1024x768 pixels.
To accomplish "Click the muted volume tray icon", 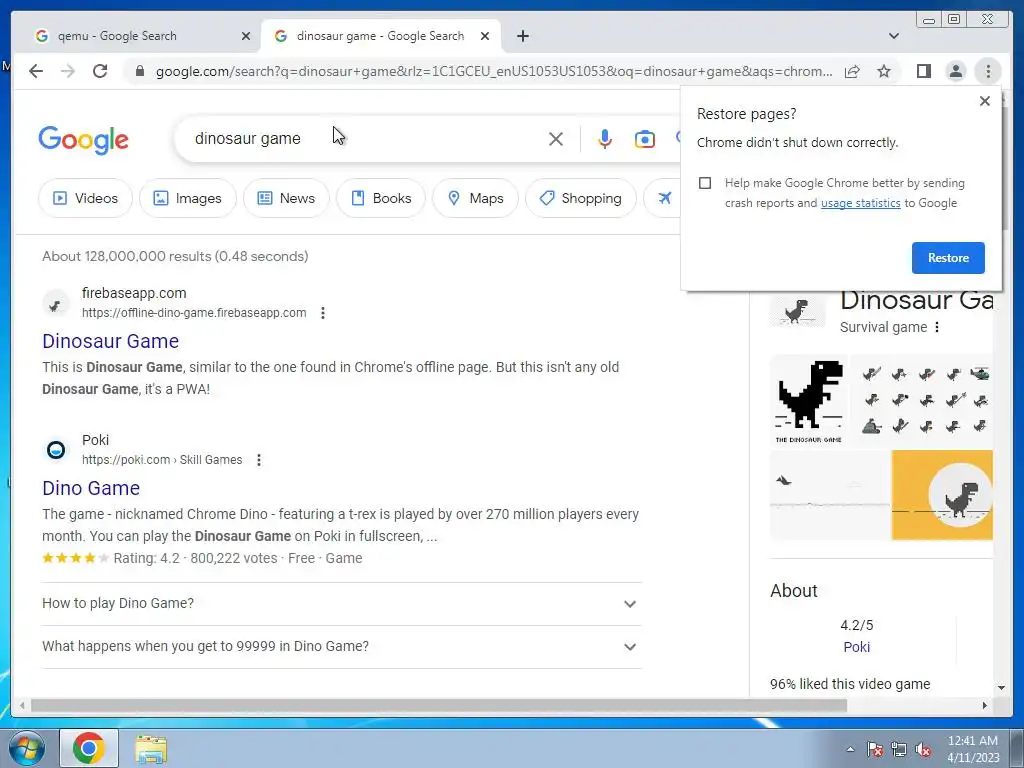I will (x=923, y=749).
